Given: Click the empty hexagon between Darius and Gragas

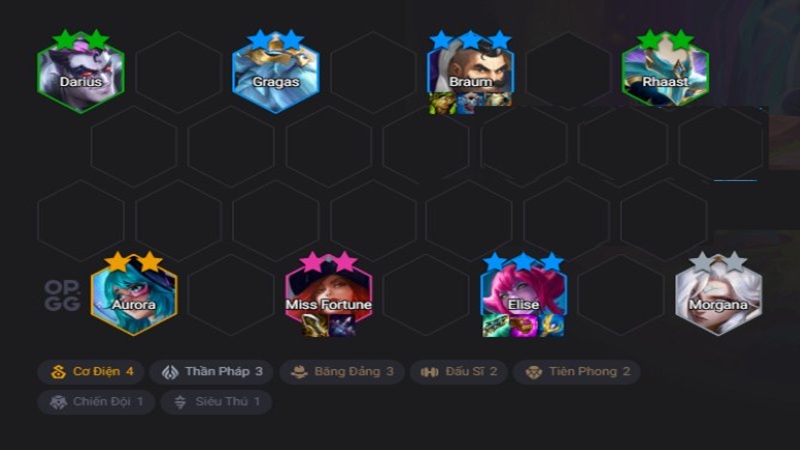Looking at the screenshot, I should 179,73.
